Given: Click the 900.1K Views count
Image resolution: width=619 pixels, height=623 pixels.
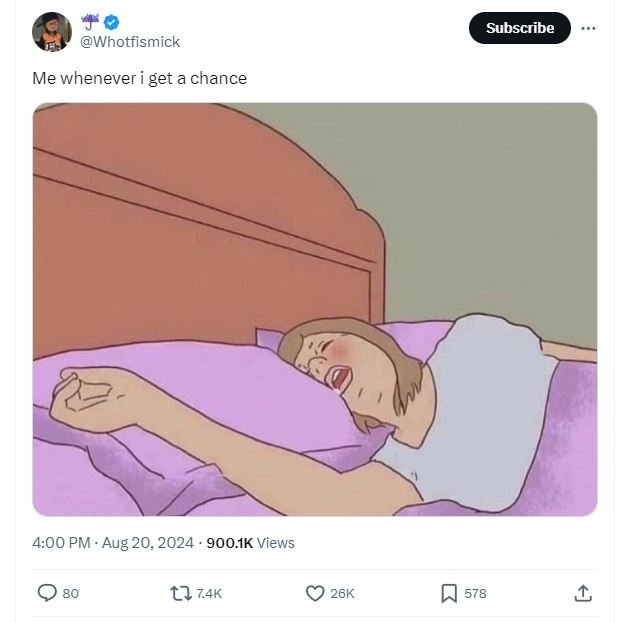Looking at the screenshot, I should pyautogui.click(x=250, y=542).
